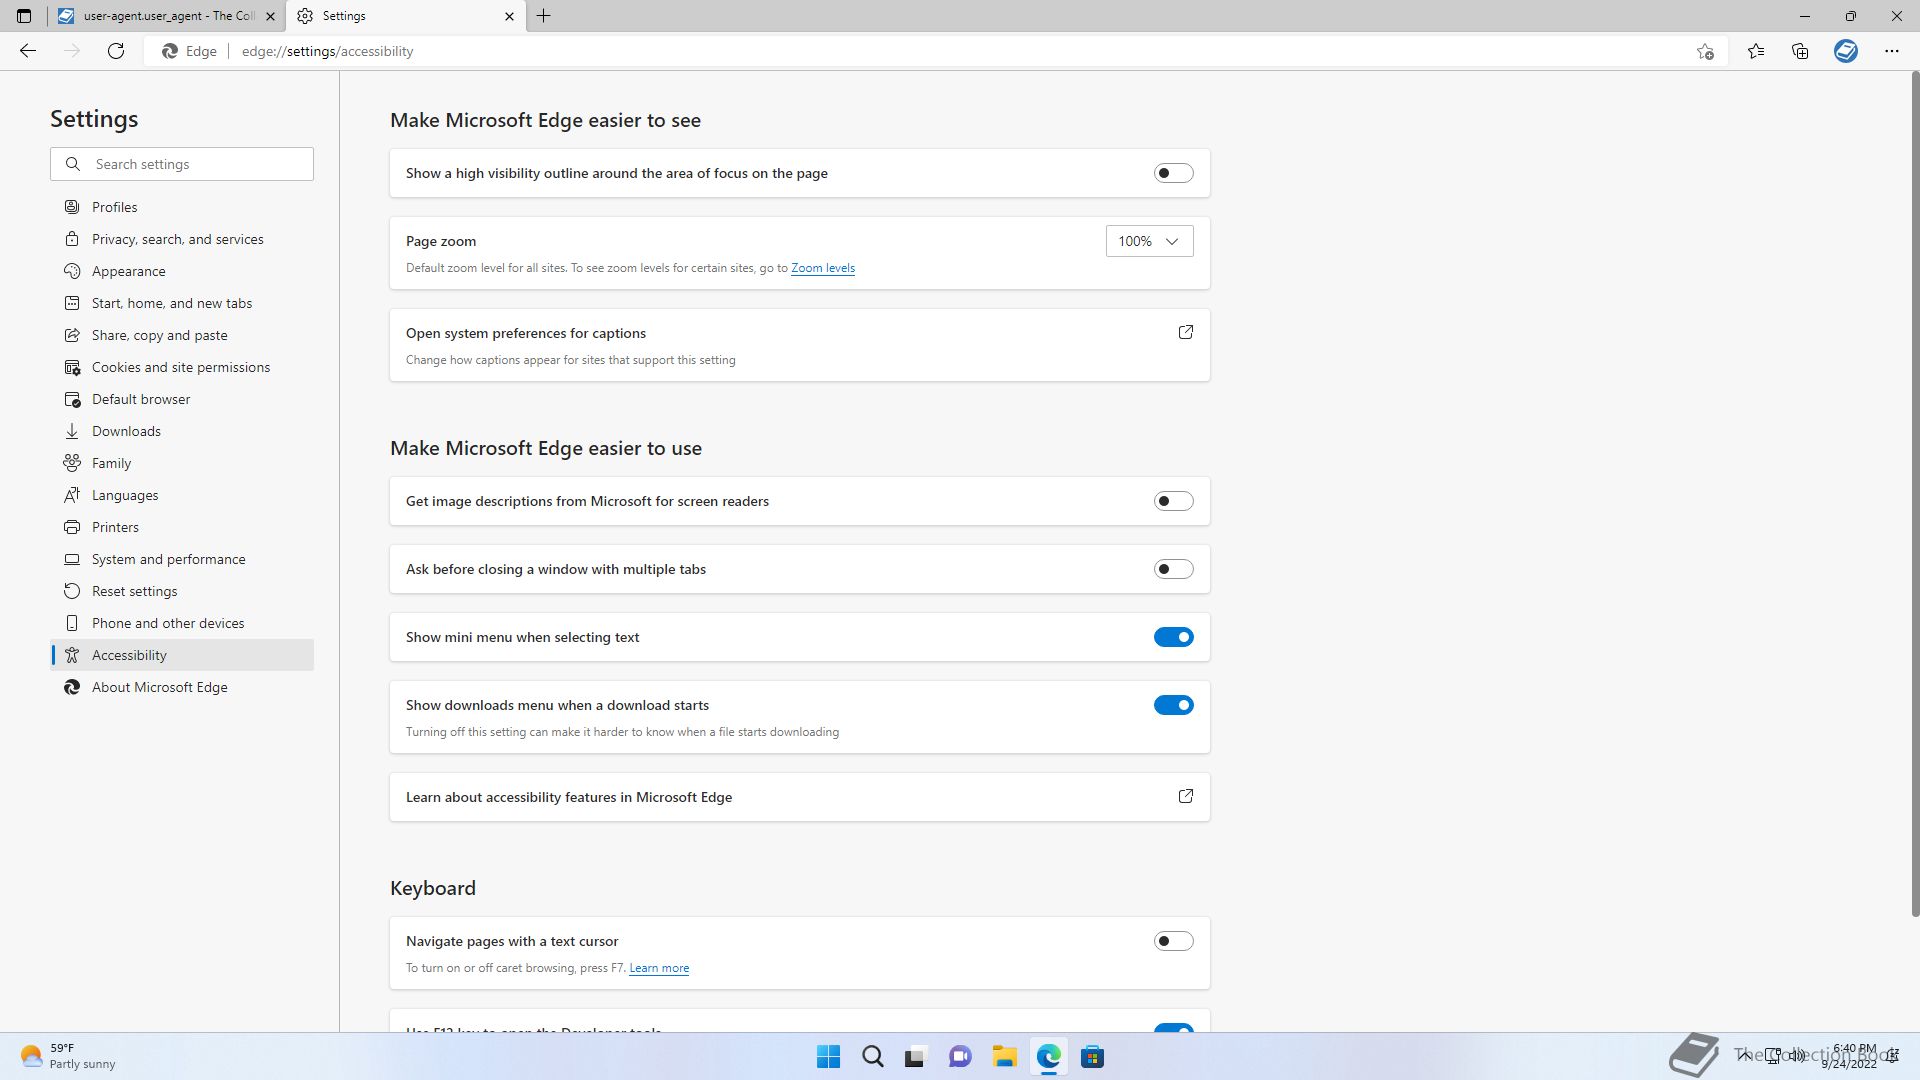View site information Edge icon
1920x1080 pixels.
(189, 51)
